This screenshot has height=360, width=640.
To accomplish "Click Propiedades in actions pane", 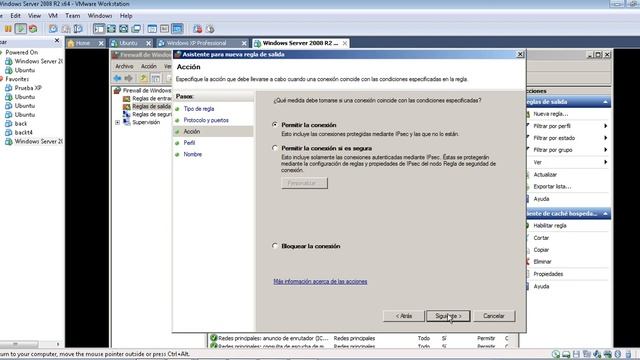I will [548, 274].
